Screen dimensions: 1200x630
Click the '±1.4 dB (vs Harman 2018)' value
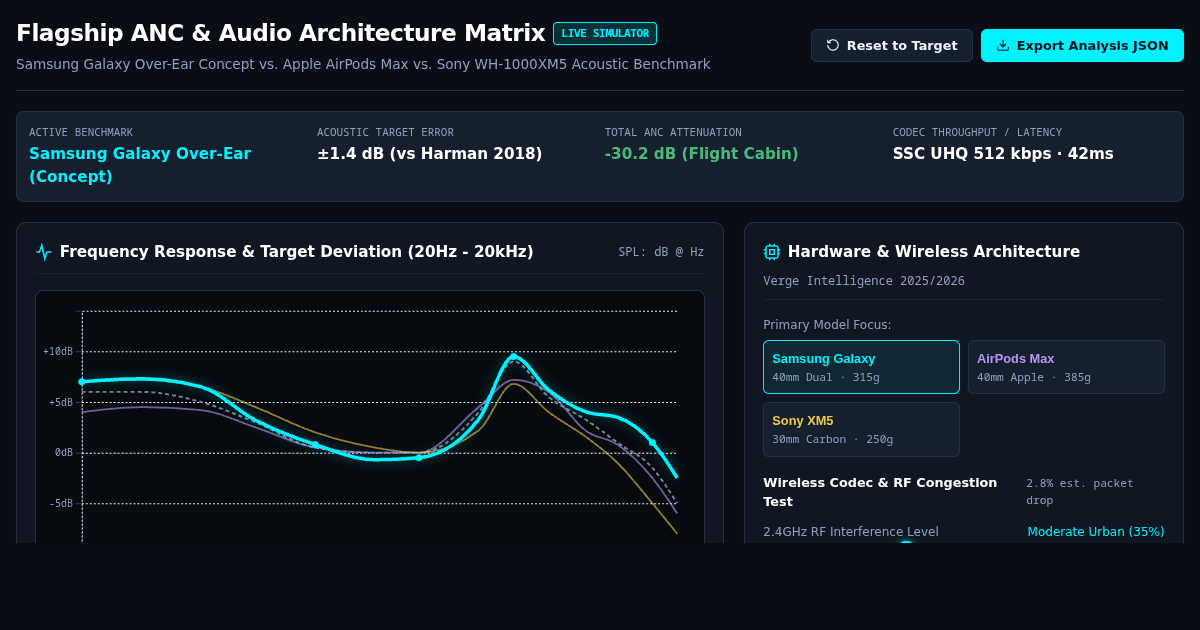429,153
